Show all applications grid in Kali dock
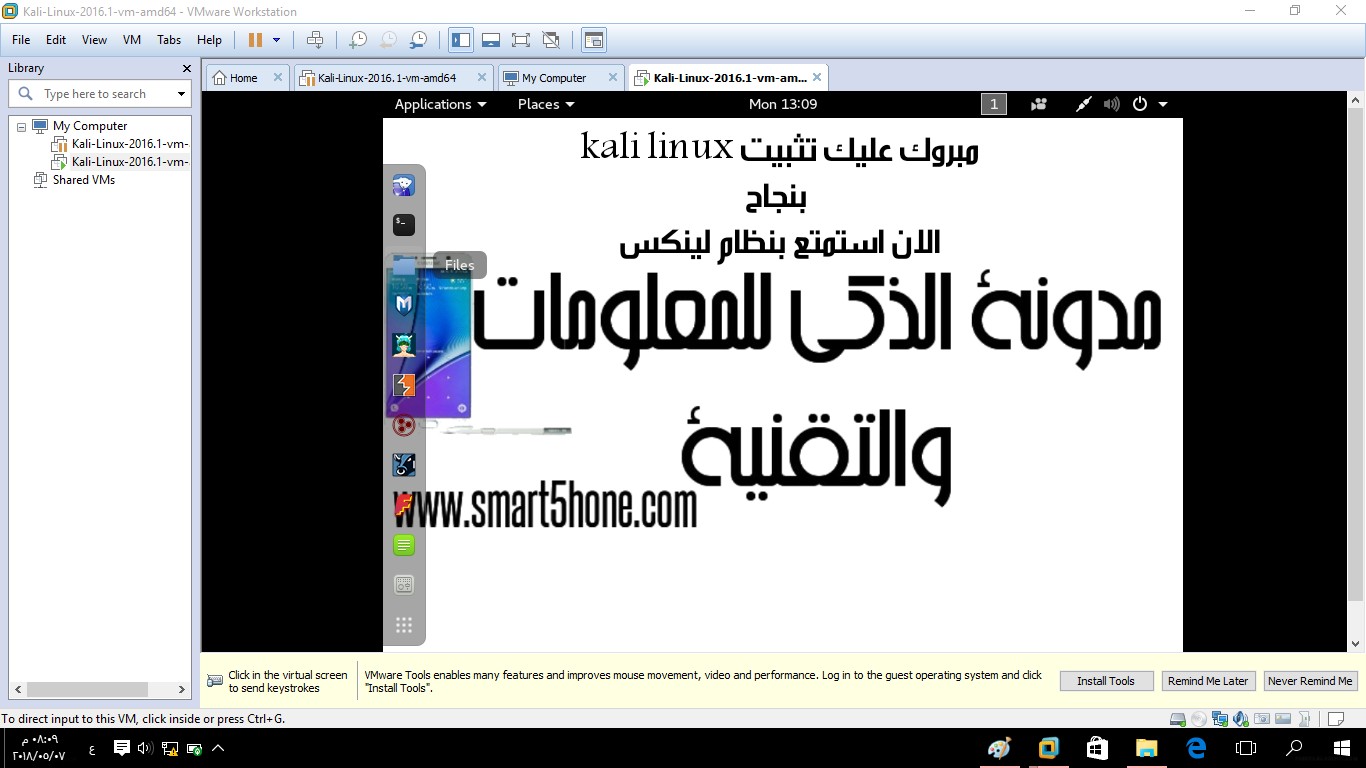The image size is (1366, 768). click(404, 625)
